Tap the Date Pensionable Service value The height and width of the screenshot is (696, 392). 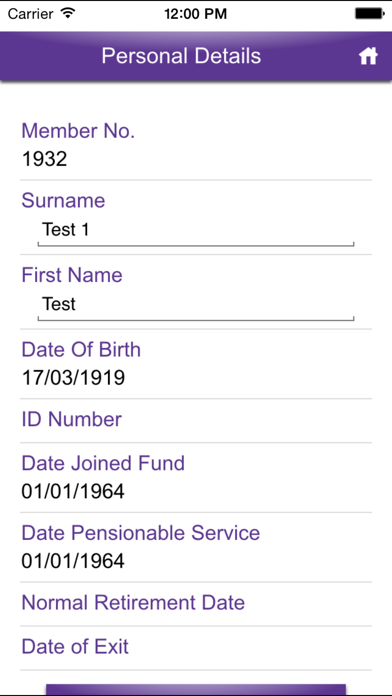click(x=73, y=561)
